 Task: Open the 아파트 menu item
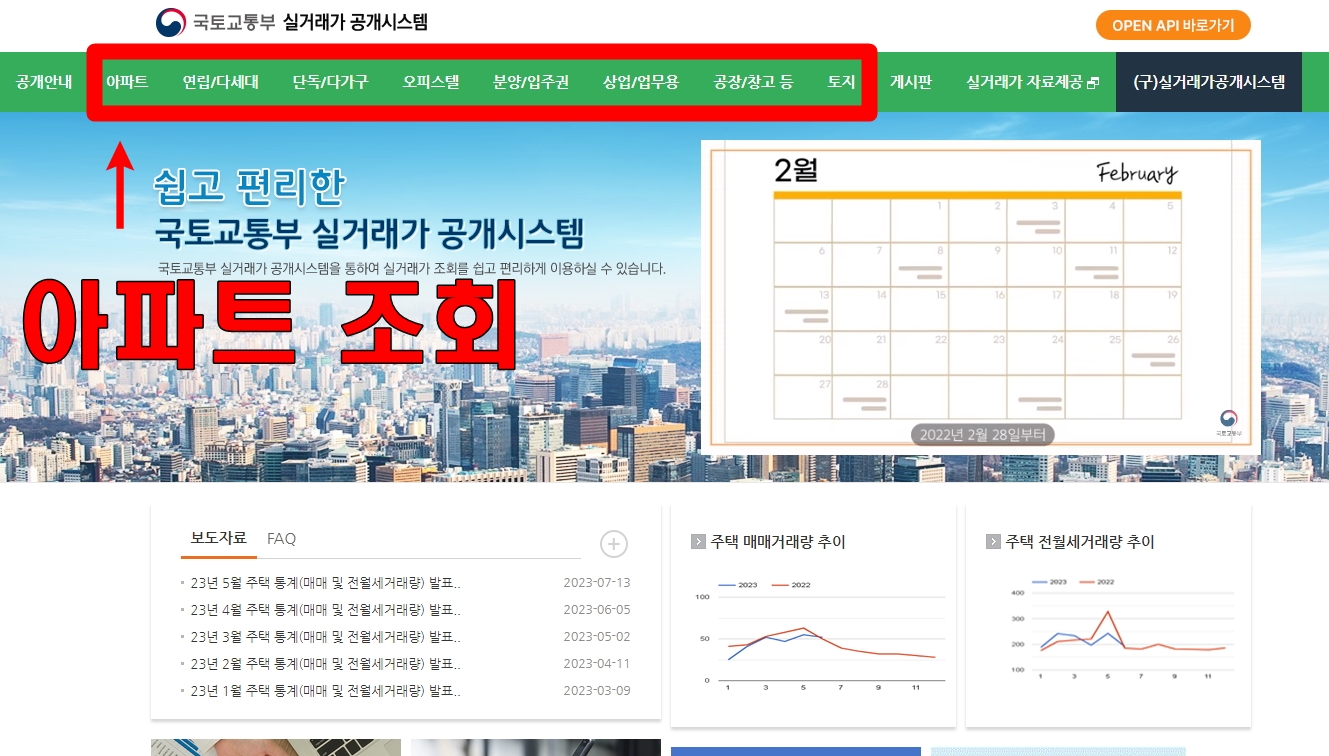(x=128, y=82)
